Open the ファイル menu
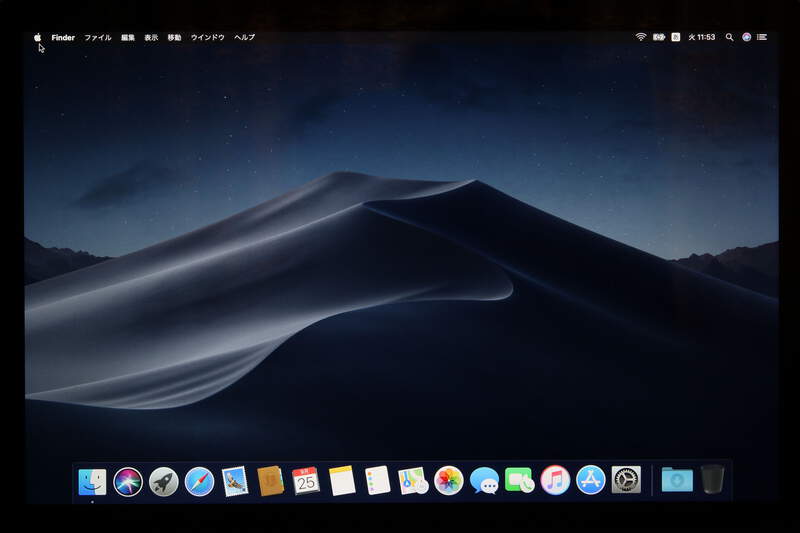 (98, 37)
